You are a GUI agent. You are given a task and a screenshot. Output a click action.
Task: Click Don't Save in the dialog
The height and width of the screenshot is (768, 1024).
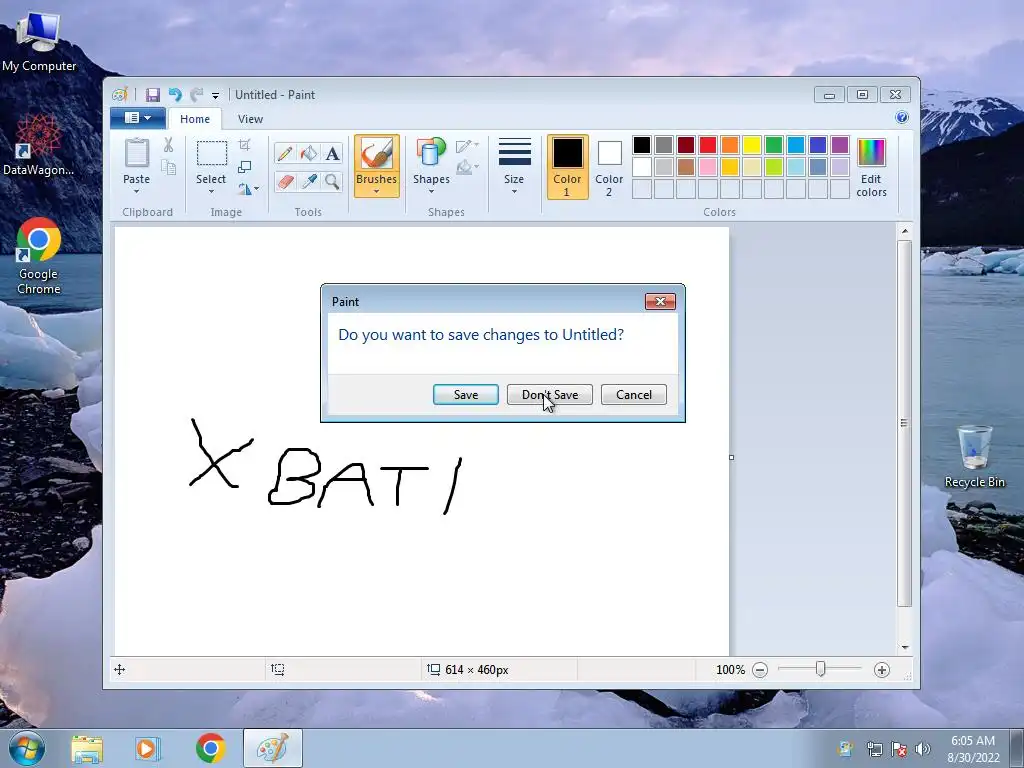550,395
